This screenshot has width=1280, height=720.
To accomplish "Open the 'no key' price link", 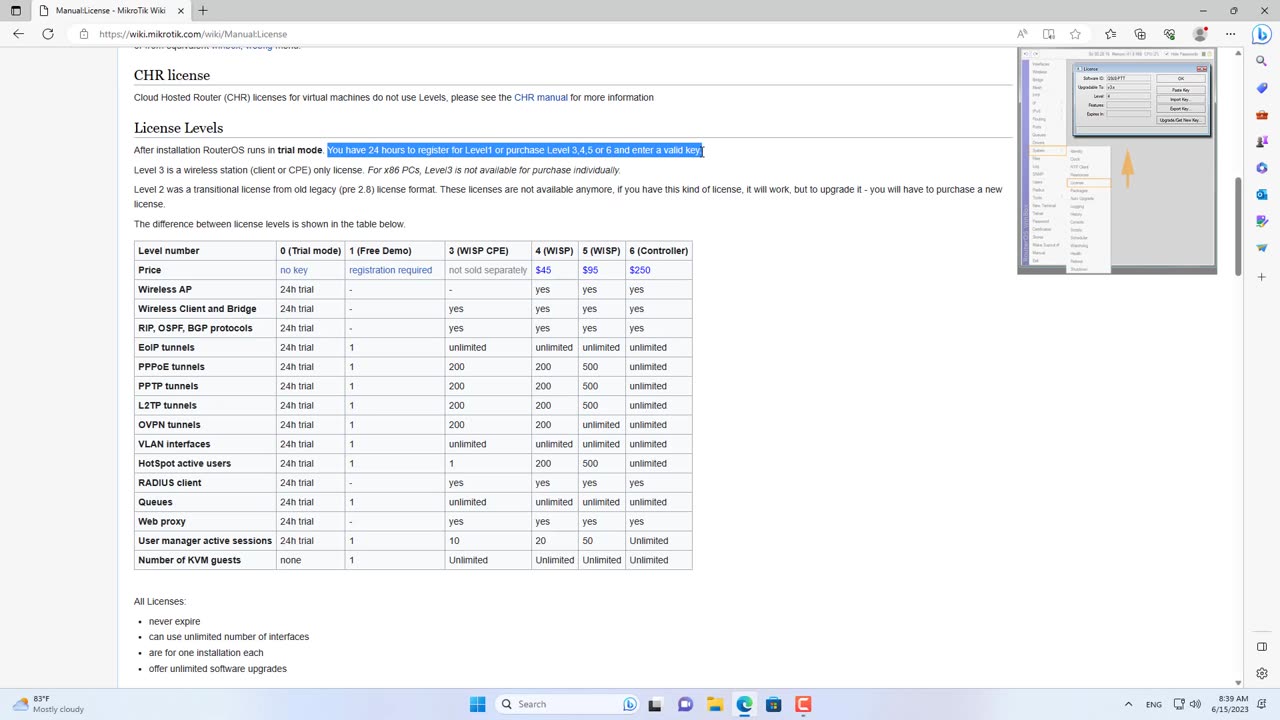I will point(294,270).
